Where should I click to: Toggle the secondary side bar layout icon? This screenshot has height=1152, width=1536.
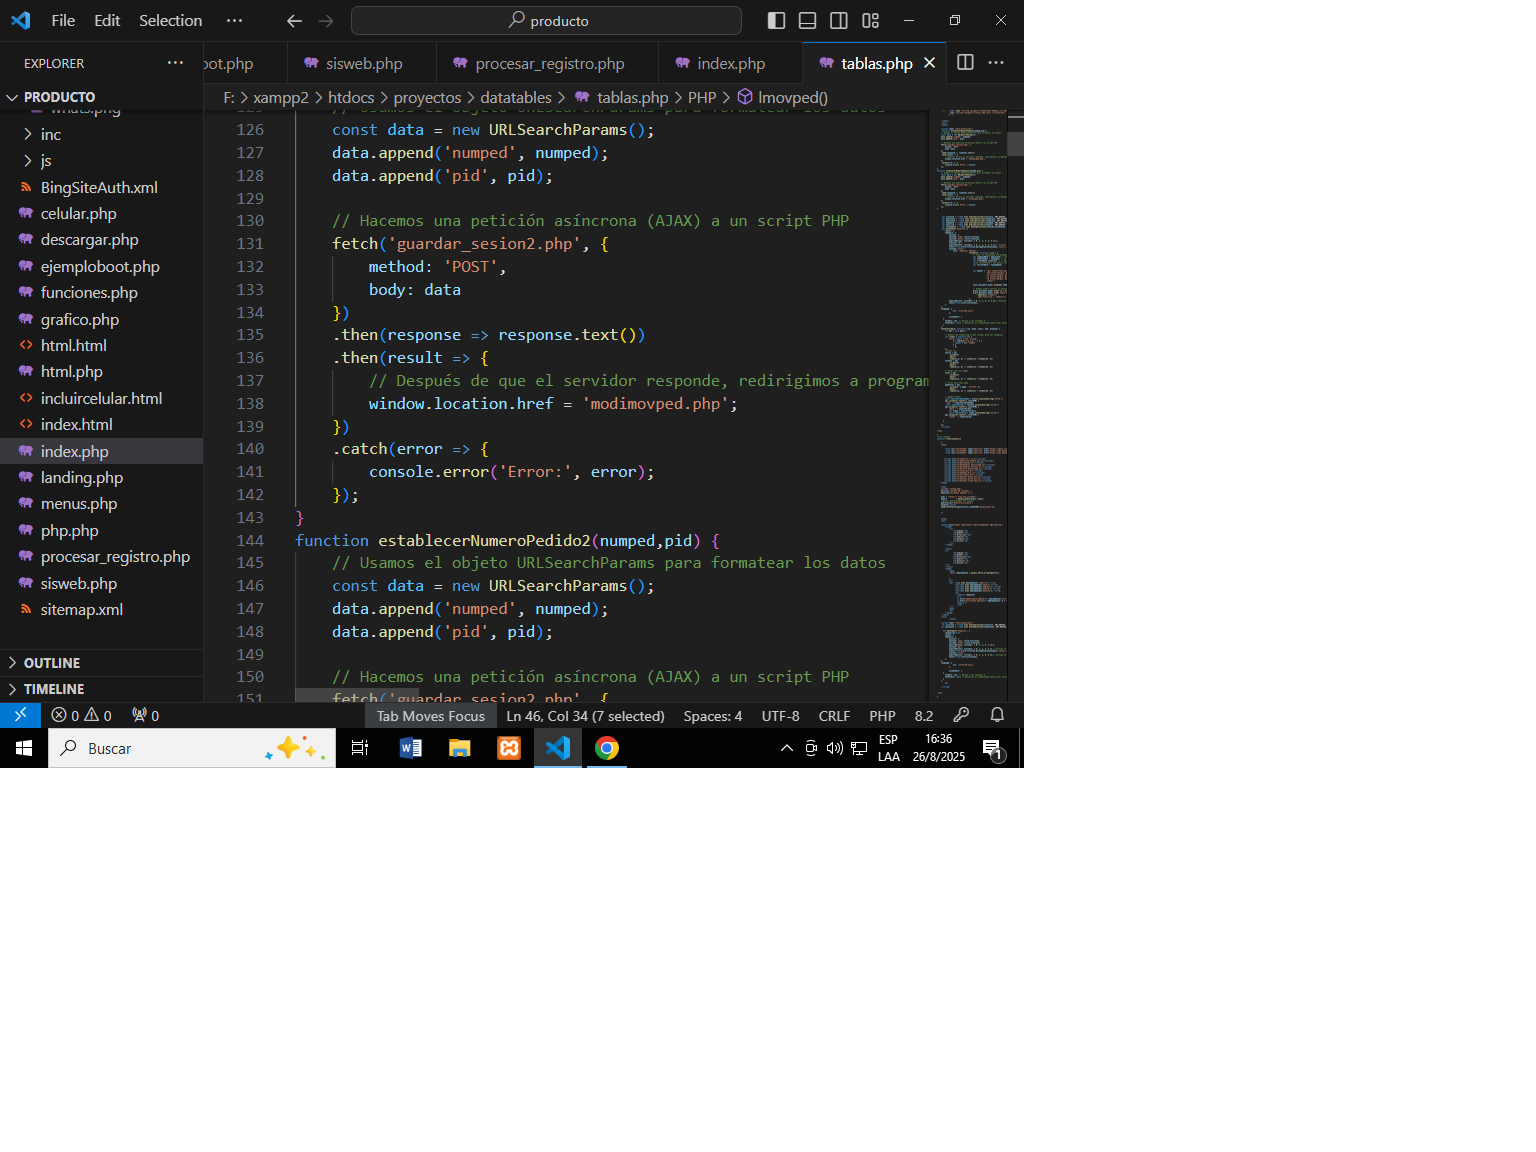839,20
